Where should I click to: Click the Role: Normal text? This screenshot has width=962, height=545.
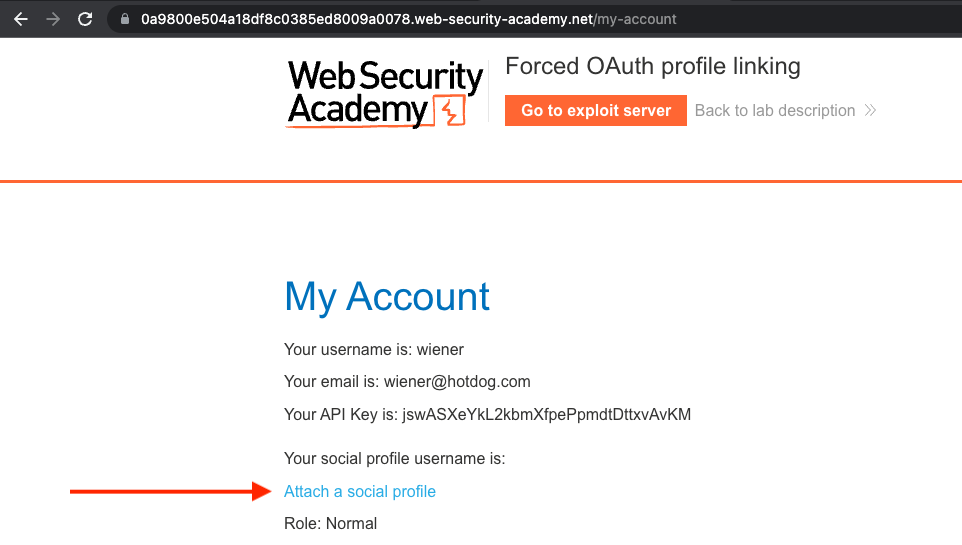(x=331, y=523)
